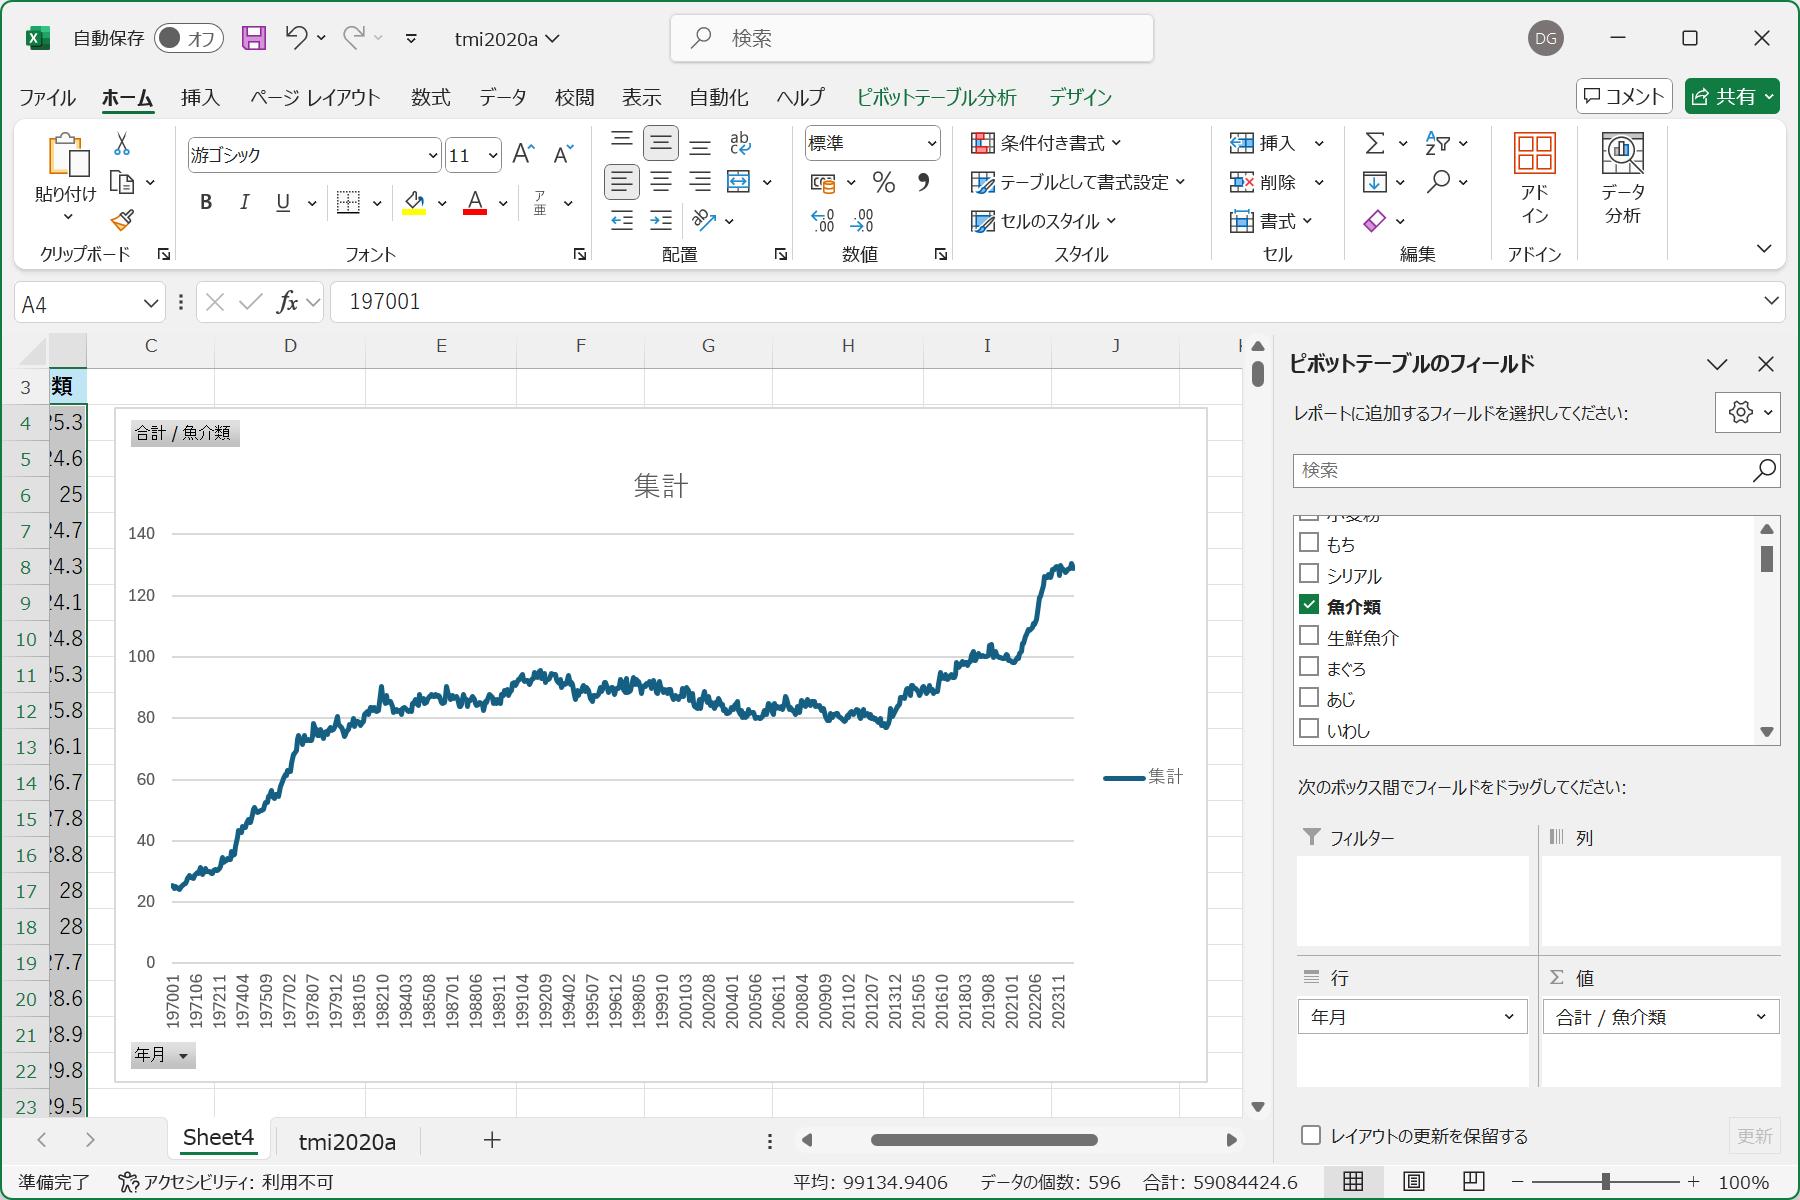Add a new sheet with plus button
Screen dimensions: 1800x1200
point(491,1140)
